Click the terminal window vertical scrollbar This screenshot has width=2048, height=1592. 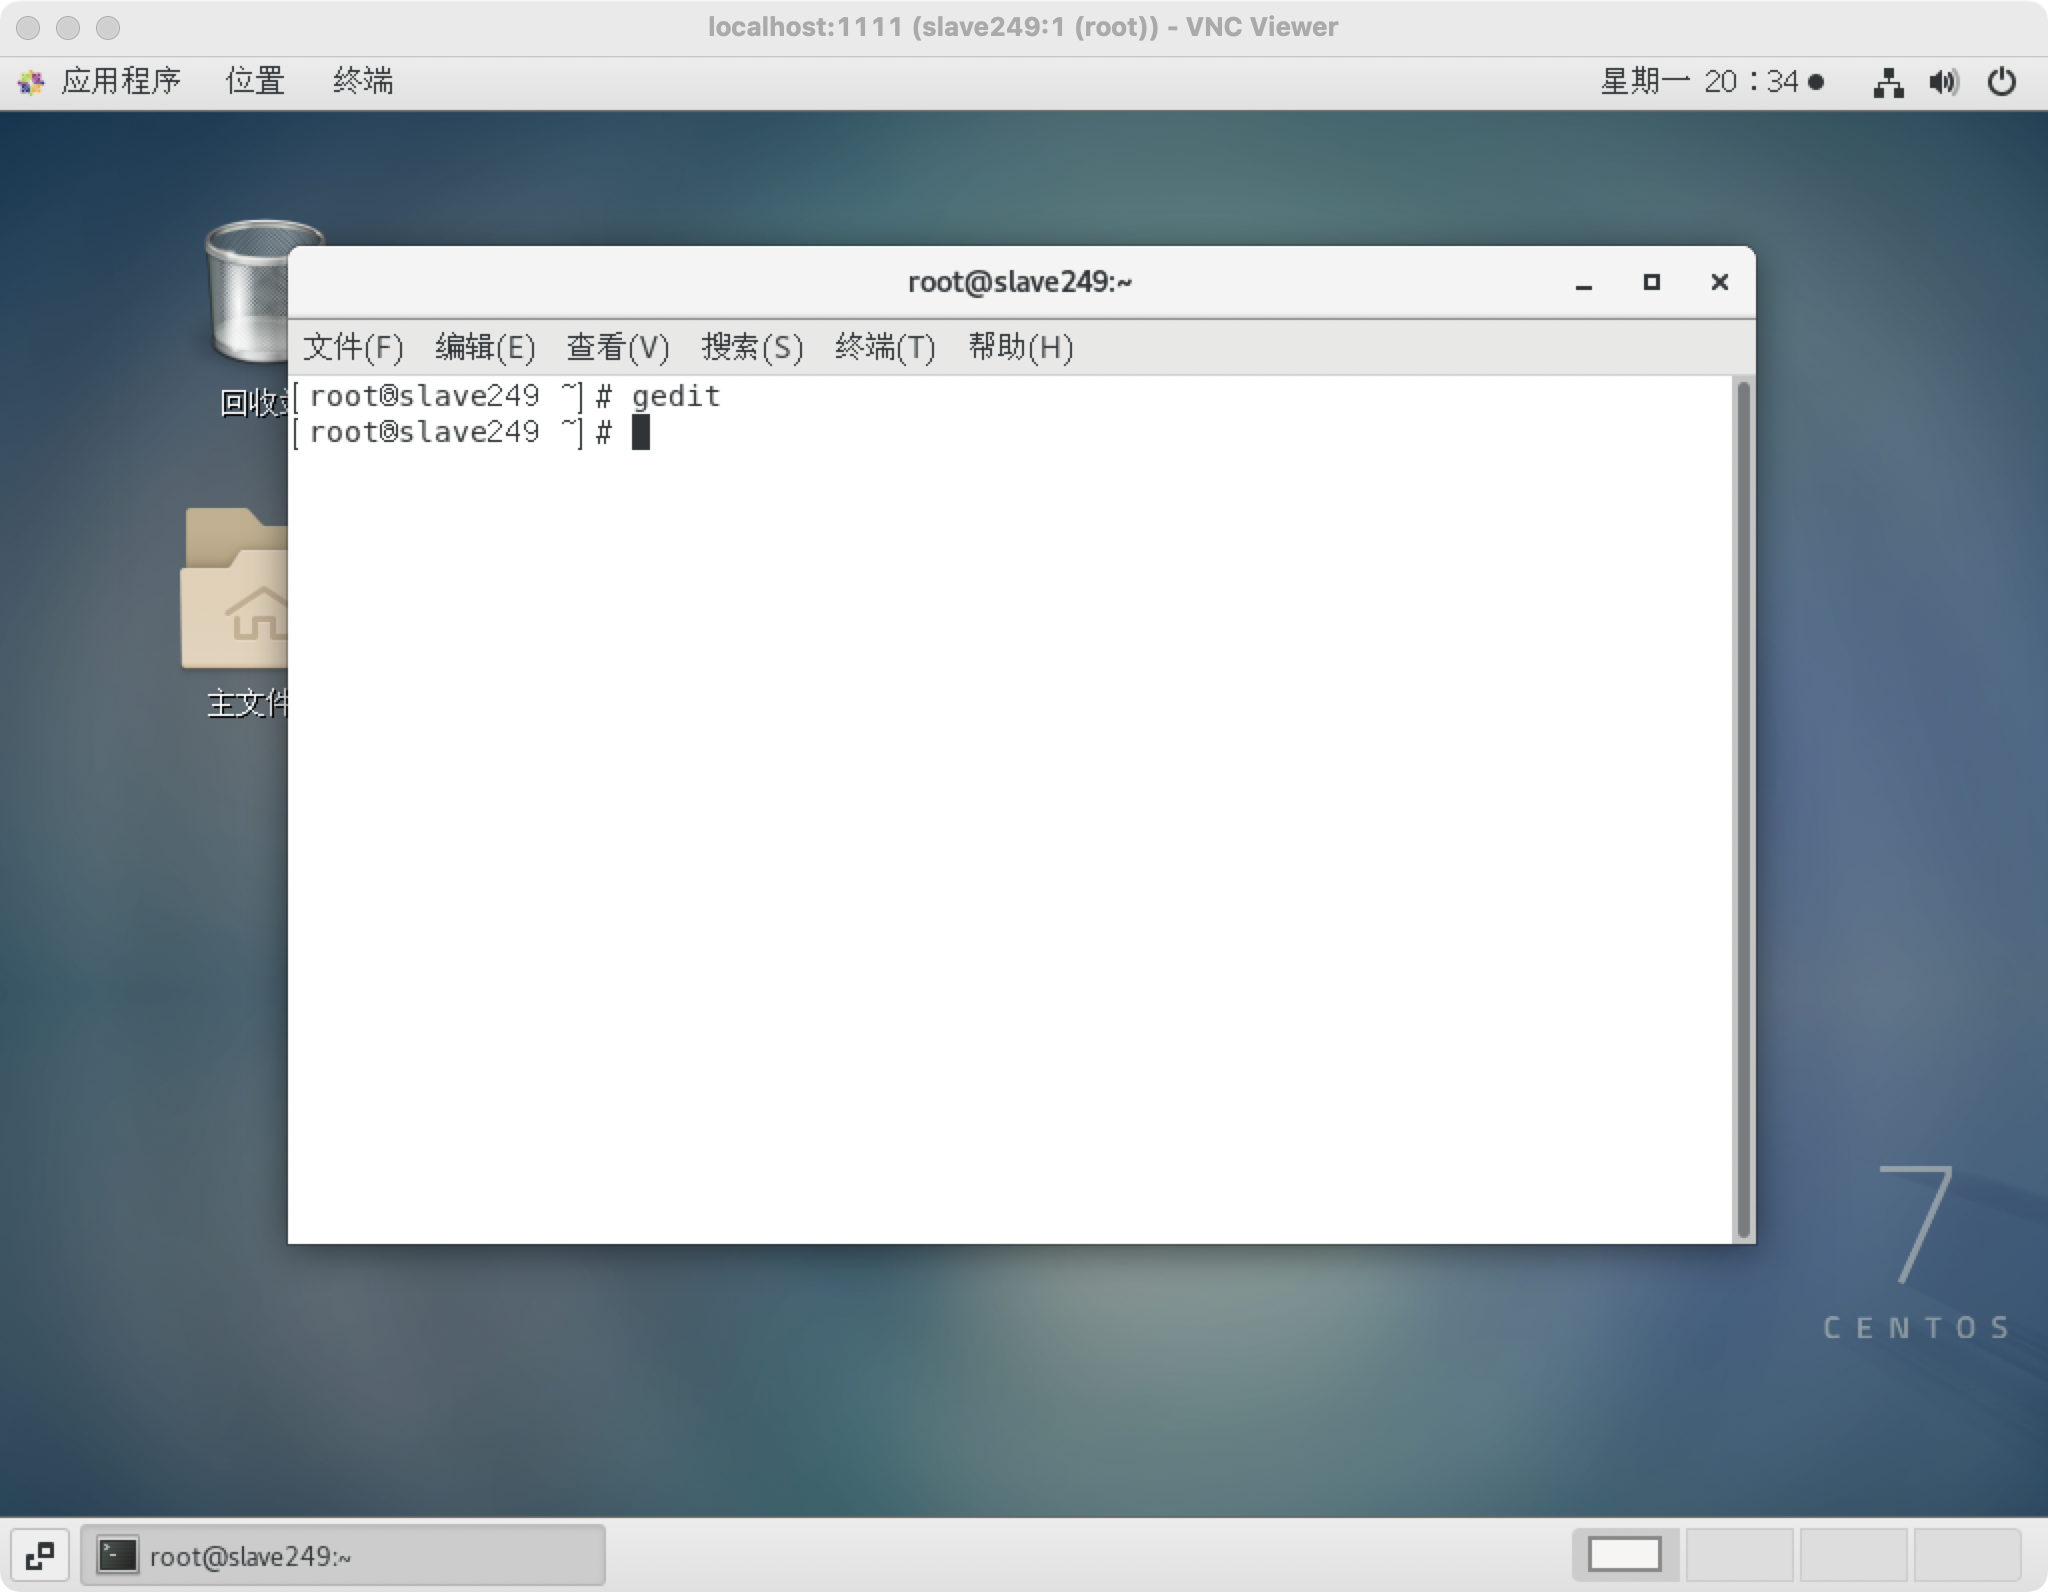click(x=1743, y=808)
